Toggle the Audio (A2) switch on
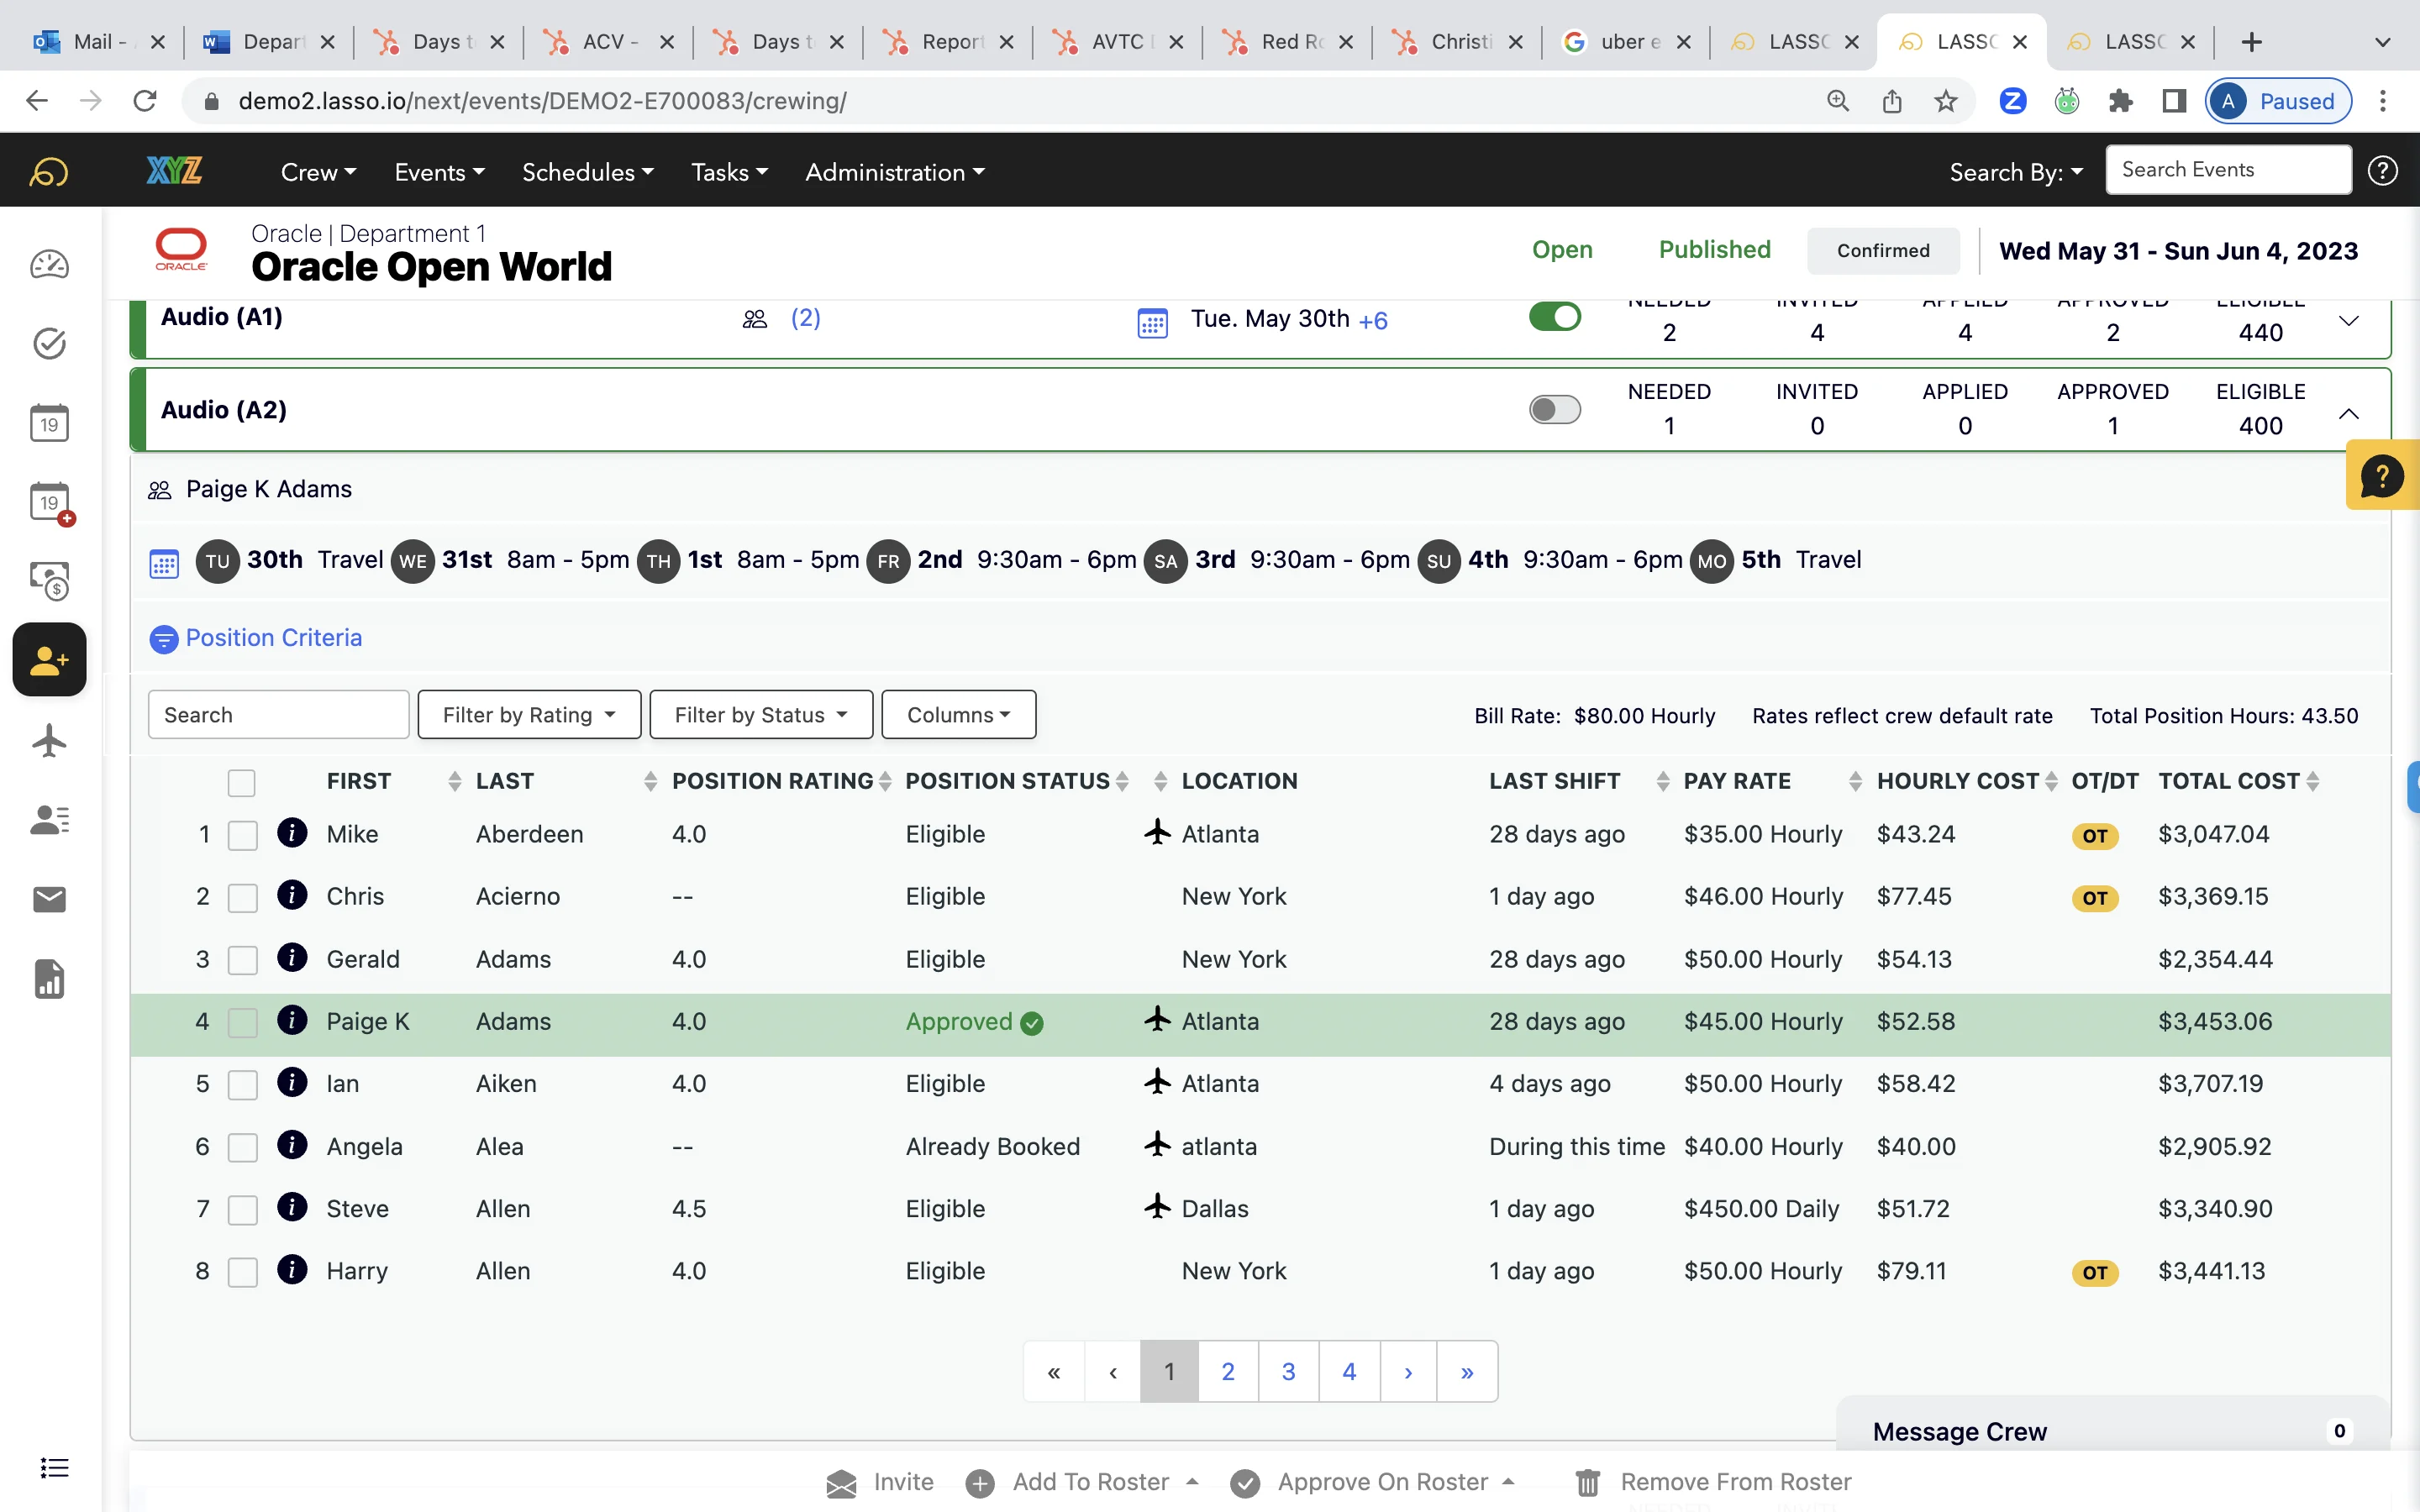Image resolution: width=2420 pixels, height=1512 pixels. (1554, 409)
